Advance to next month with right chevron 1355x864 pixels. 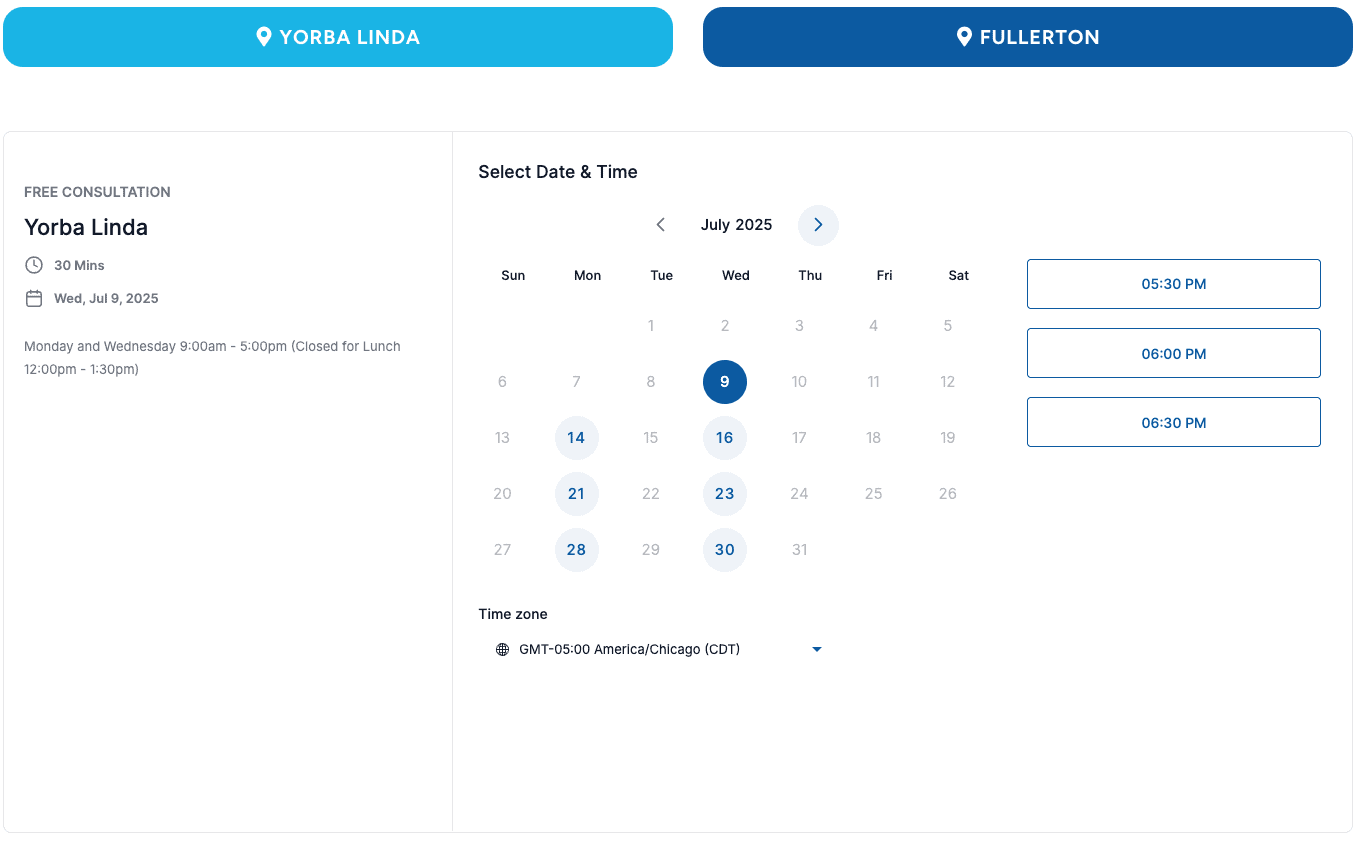(818, 225)
